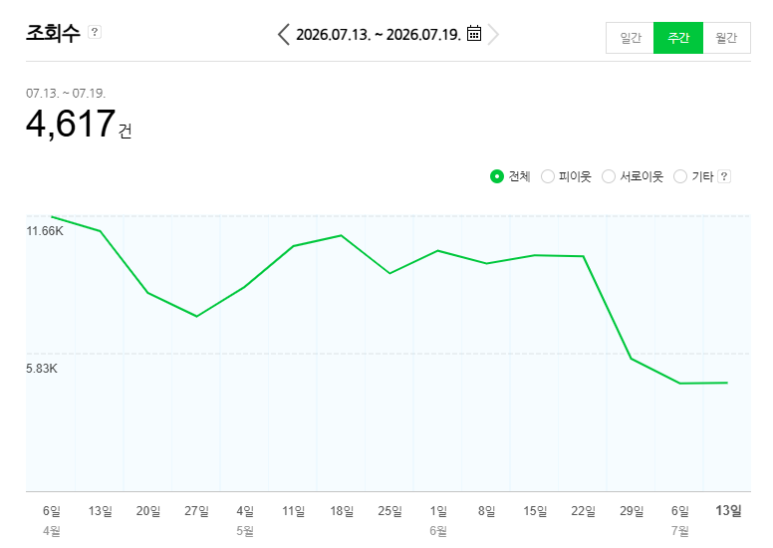Select the 기타 radio option

coord(680,176)
